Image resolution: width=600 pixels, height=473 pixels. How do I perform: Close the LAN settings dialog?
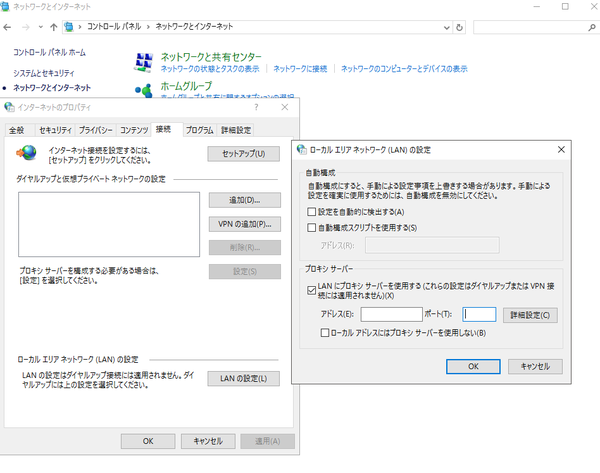(561, 150)
